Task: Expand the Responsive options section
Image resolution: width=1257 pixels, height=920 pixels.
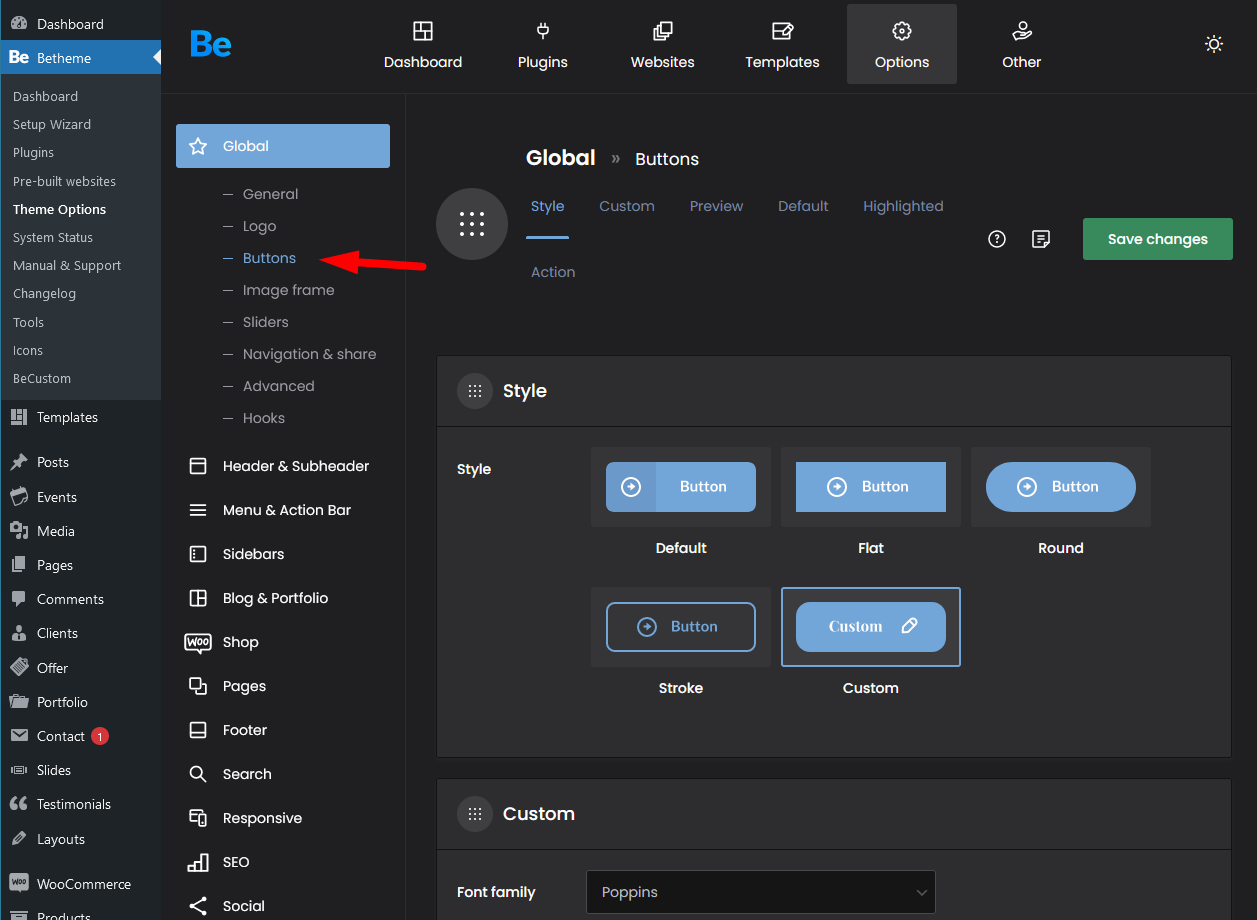Action: [283, 818]
